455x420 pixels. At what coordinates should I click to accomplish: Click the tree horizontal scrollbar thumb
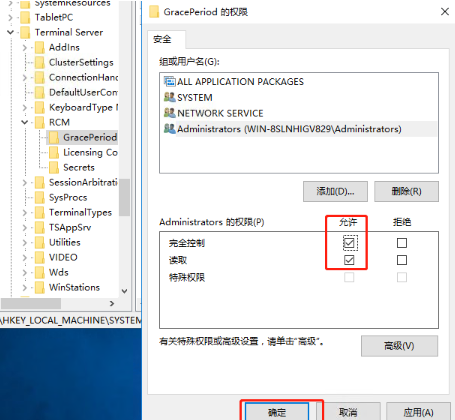click(x=31, y=303)
